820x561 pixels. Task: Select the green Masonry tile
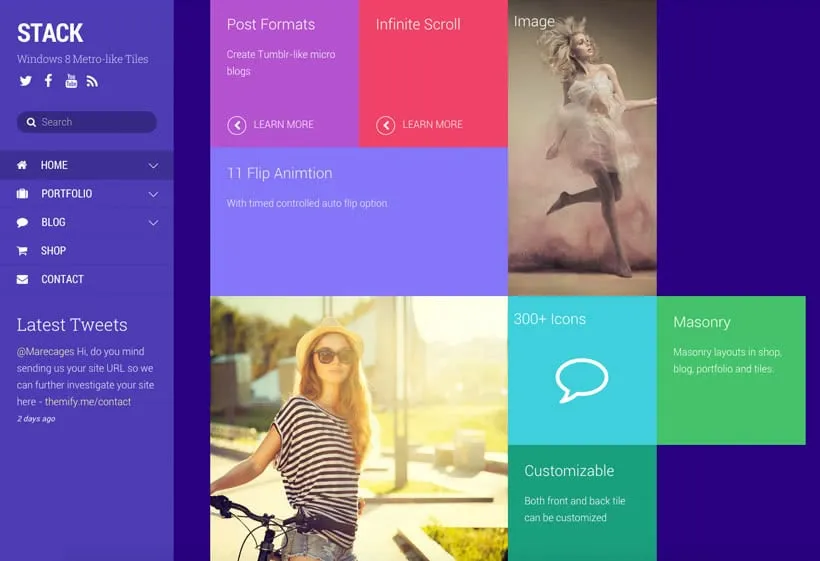point(731,370)
